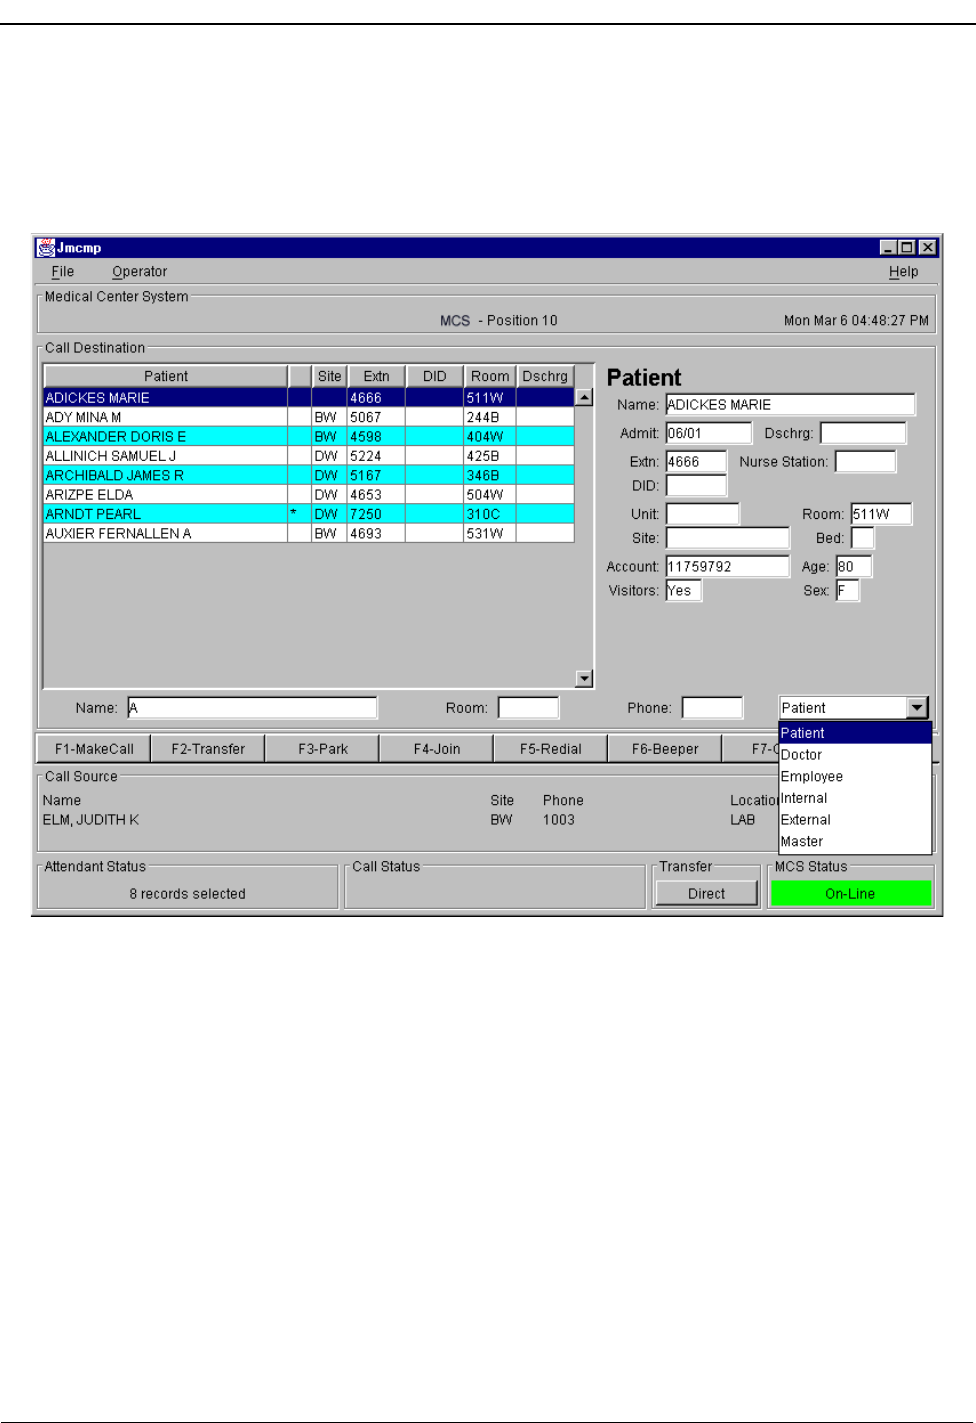Image resolution: width=976 pixels, height=1423 pixels.
Task: Click the Phone search input field
Action: pos(712,708)
